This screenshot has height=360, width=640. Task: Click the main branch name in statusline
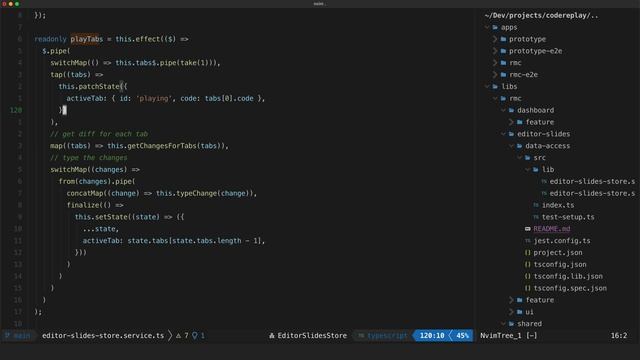[22, 336]
